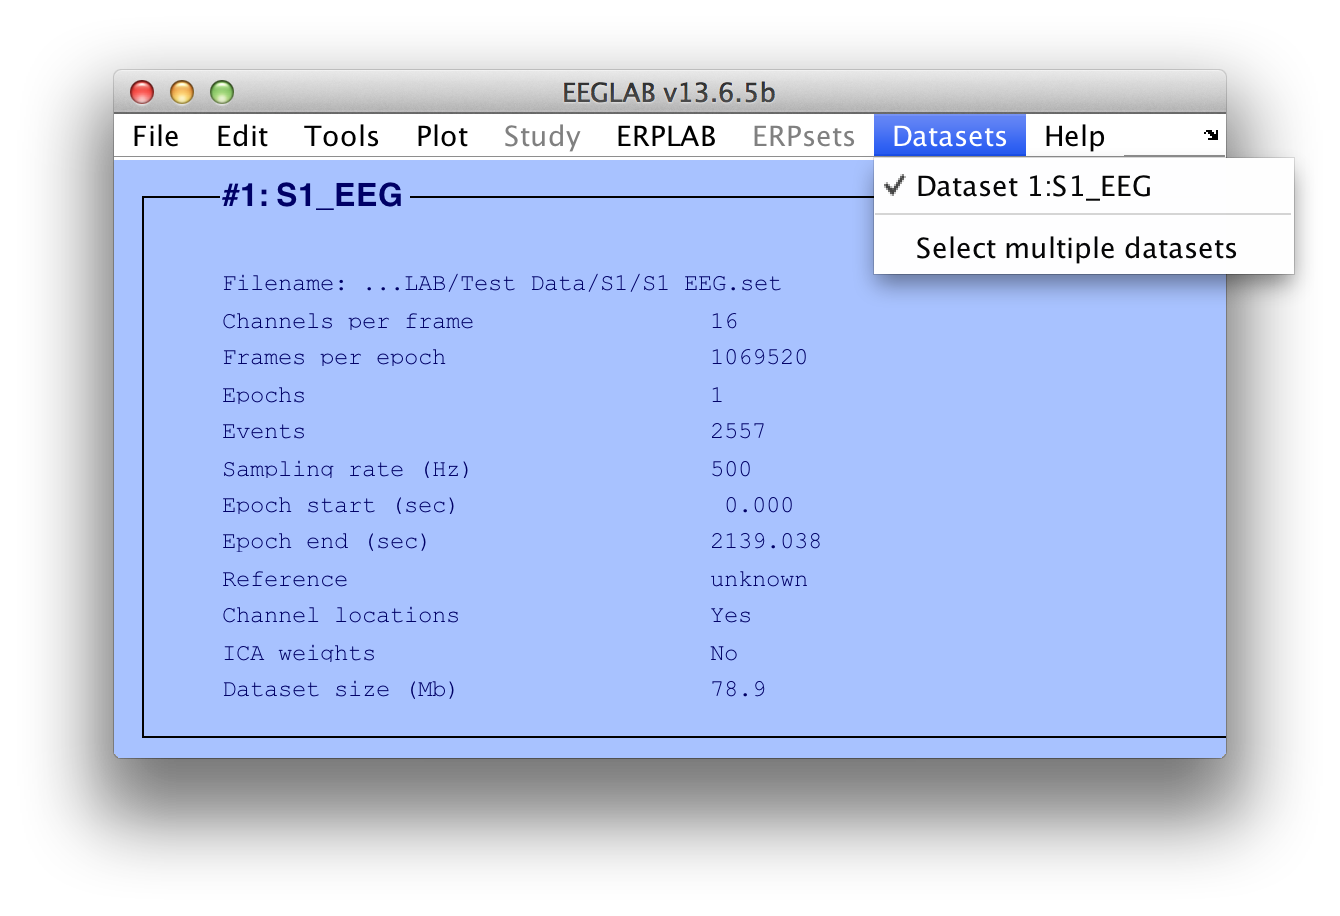This screenshot has height=916, width=1340.
Task: Click the grayed-out Study menu
Action: coord(542,136)
